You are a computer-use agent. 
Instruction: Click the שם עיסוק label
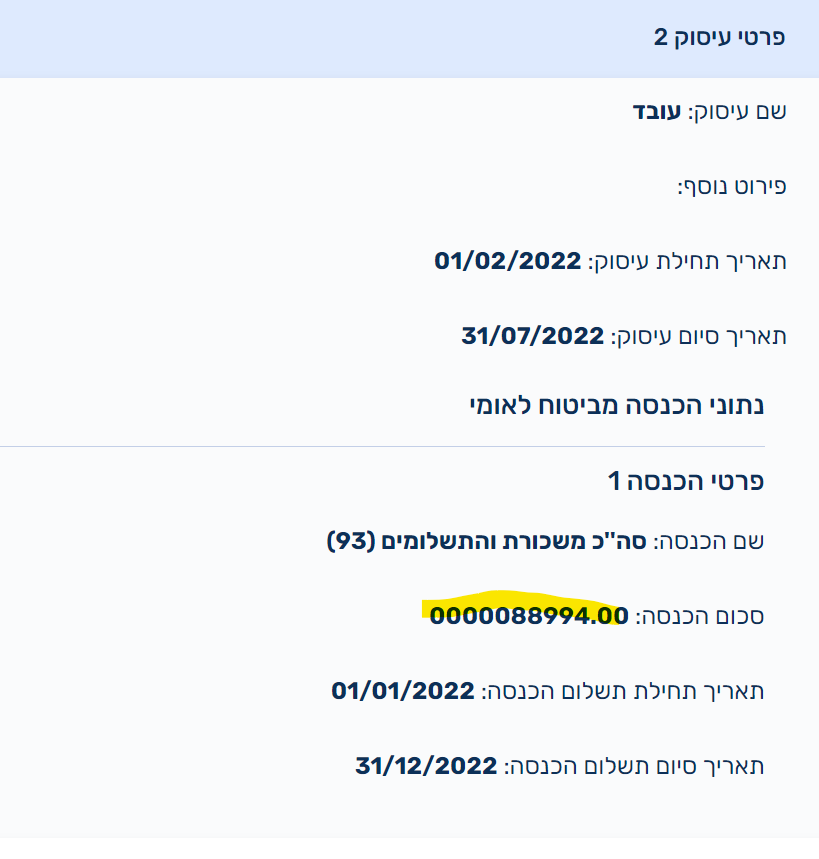coord(738,110)
